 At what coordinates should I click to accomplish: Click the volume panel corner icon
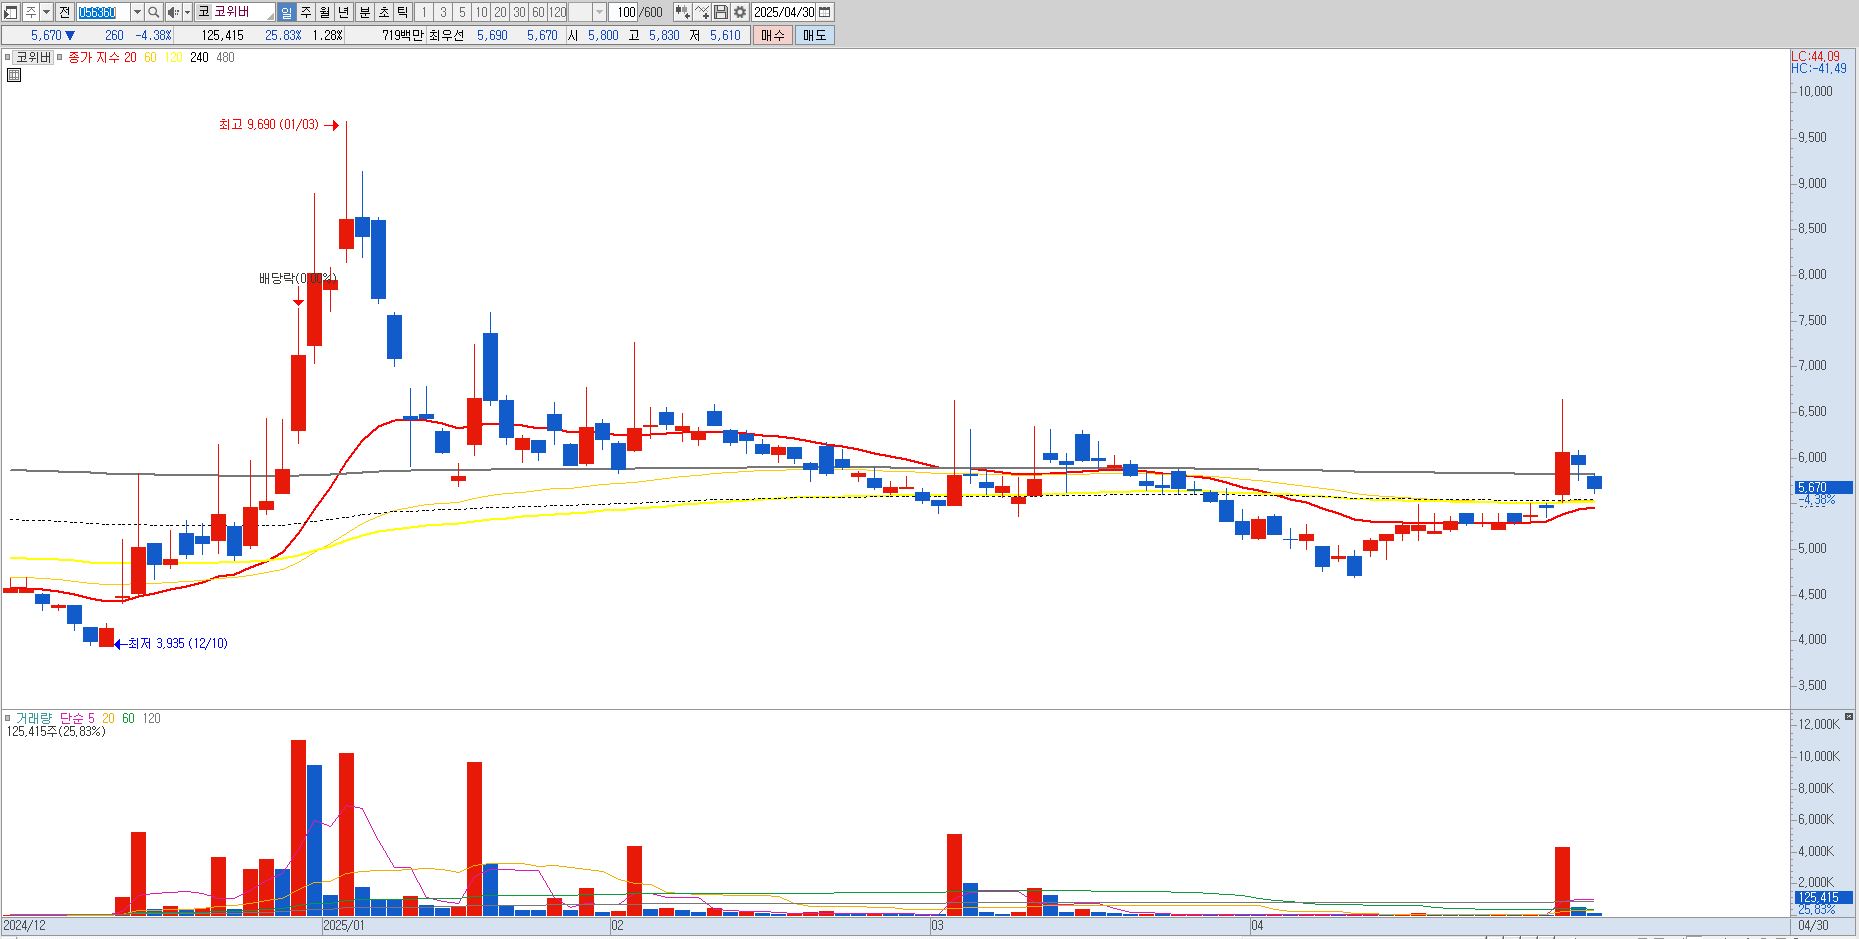point(1849,717)
